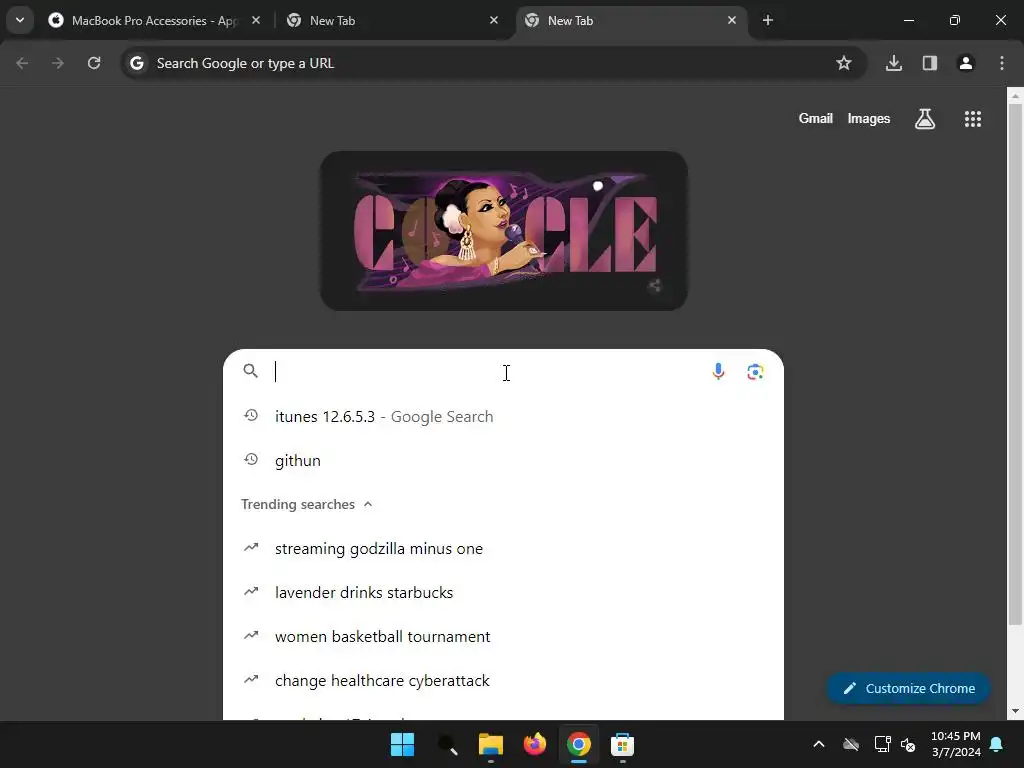This screenshot has width=1024, height=768.
Task: Select the active rightmost New Tab
Action: [x=632, y=20]
